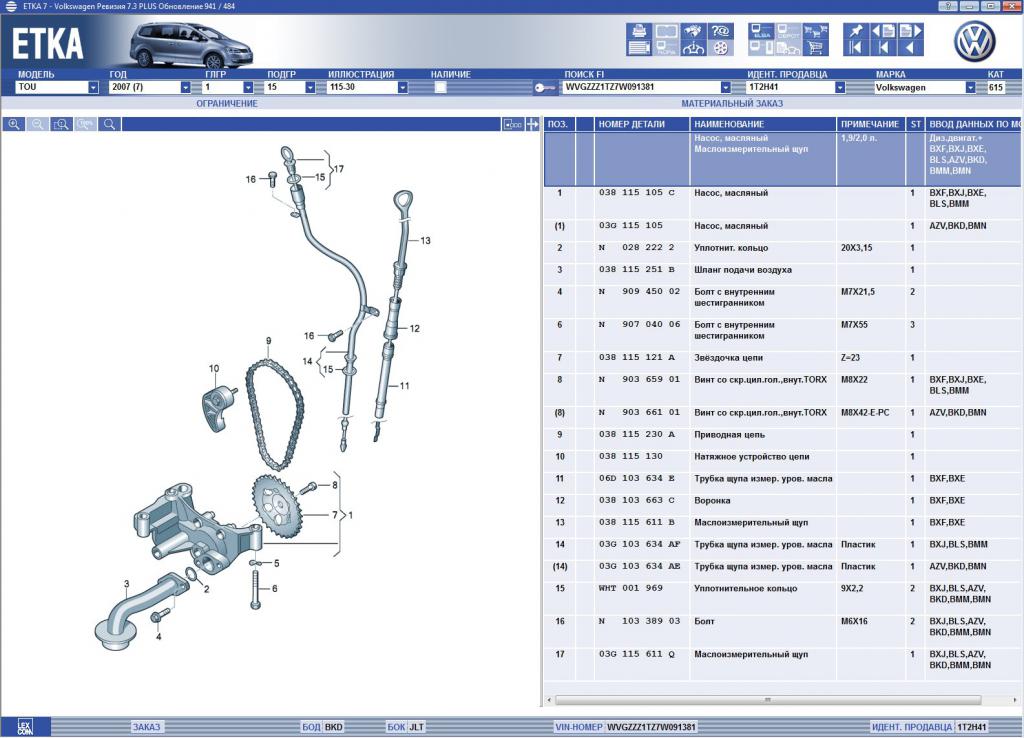This screenshot has width=1024, height=738.
Task: Click the single-bar back arrow icon
Action: (x=884, y=48)
